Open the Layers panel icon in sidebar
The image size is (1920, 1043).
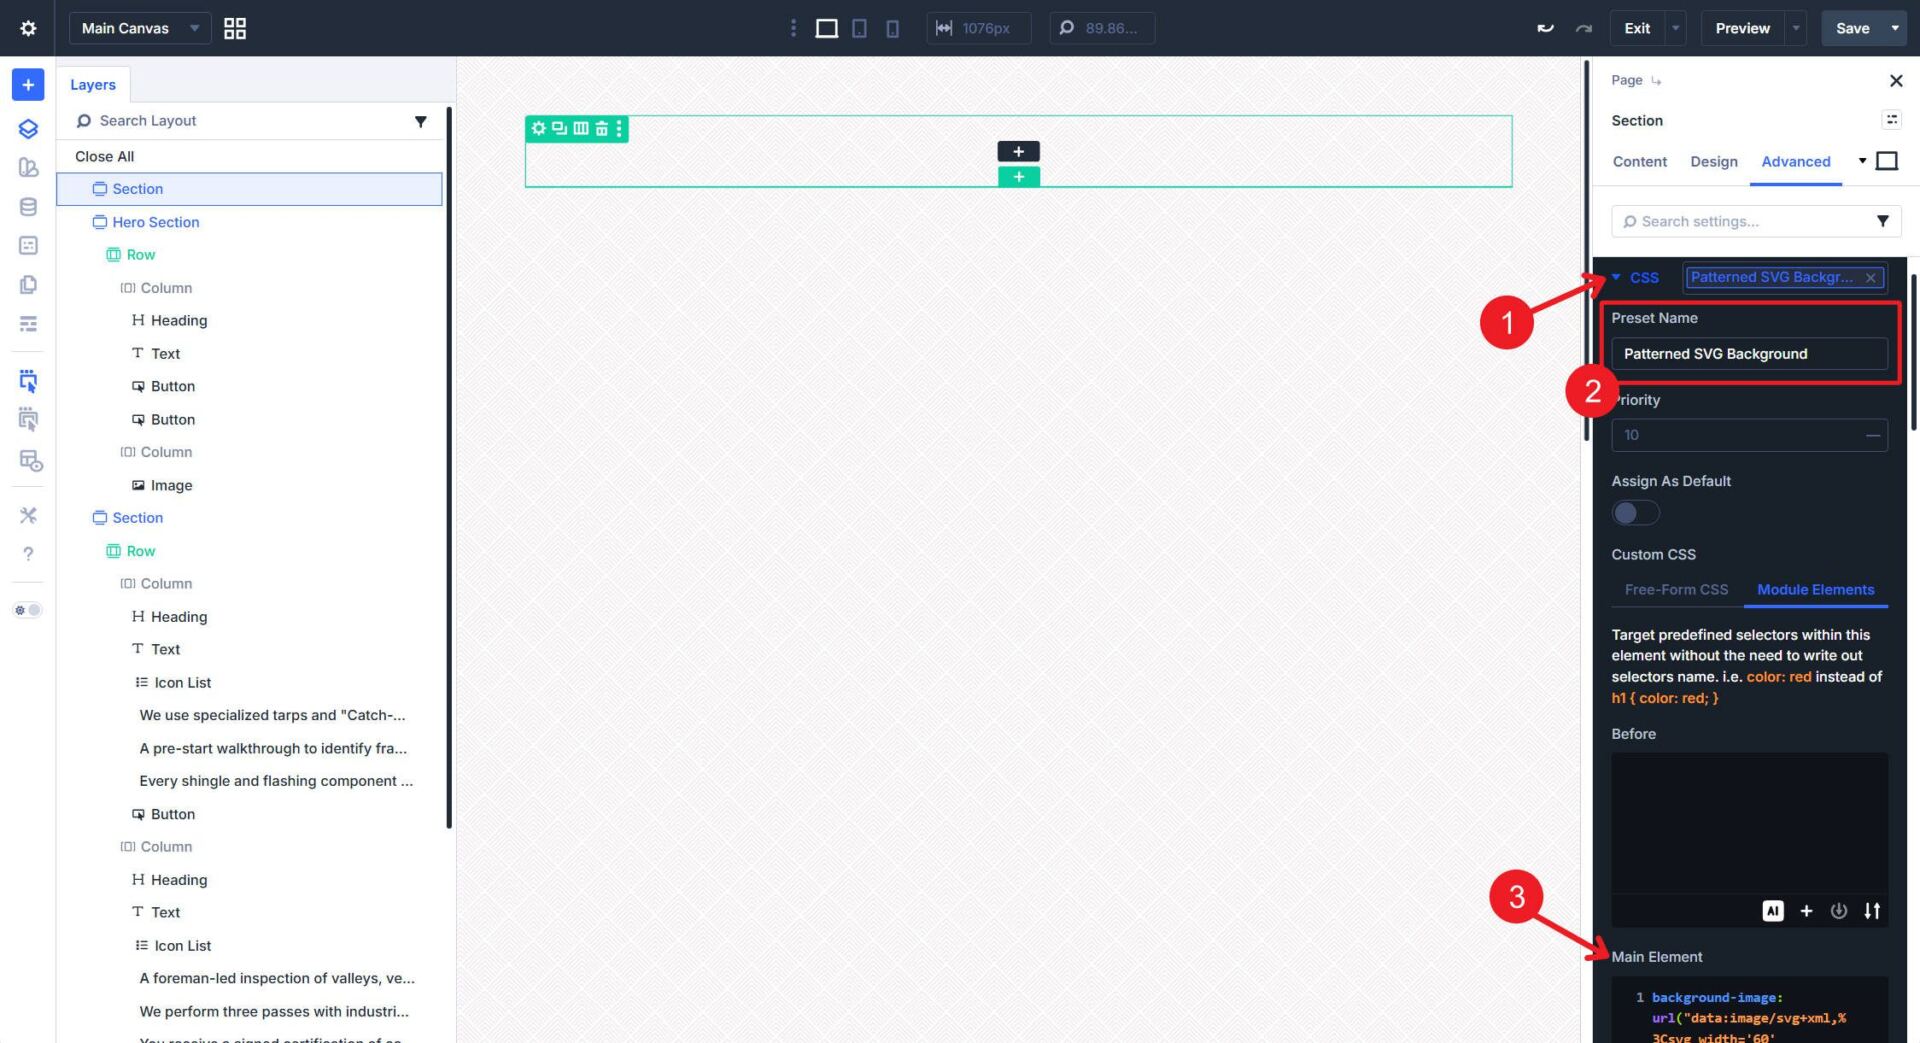(x=28, y=128)
